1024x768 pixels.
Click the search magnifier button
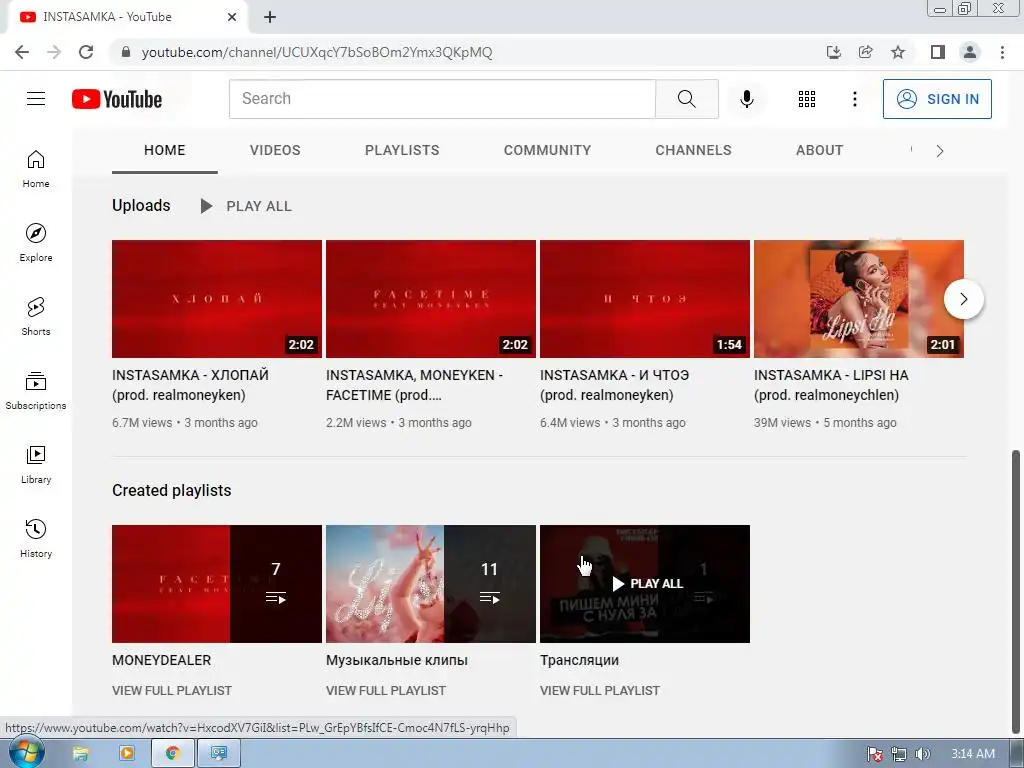pos(686,99)
